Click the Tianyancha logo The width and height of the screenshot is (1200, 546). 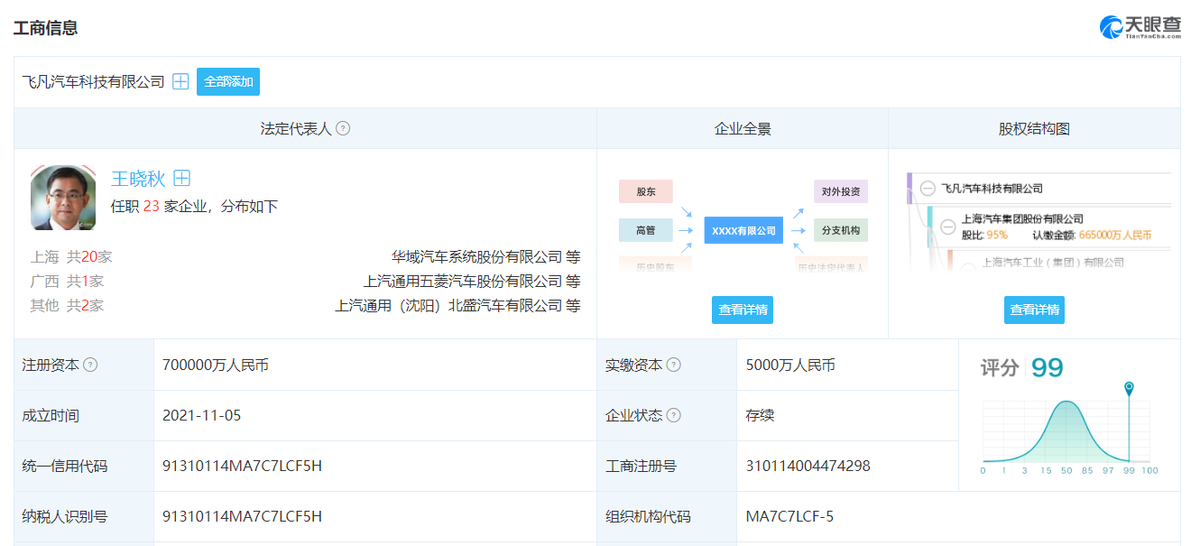pyautogui.click(x=1141, y=27)
